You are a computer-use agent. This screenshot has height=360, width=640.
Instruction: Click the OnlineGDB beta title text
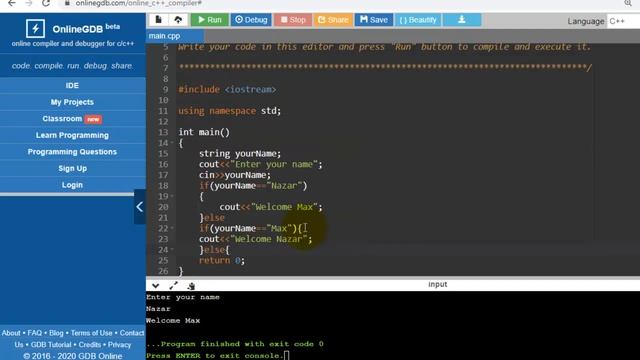86,29
